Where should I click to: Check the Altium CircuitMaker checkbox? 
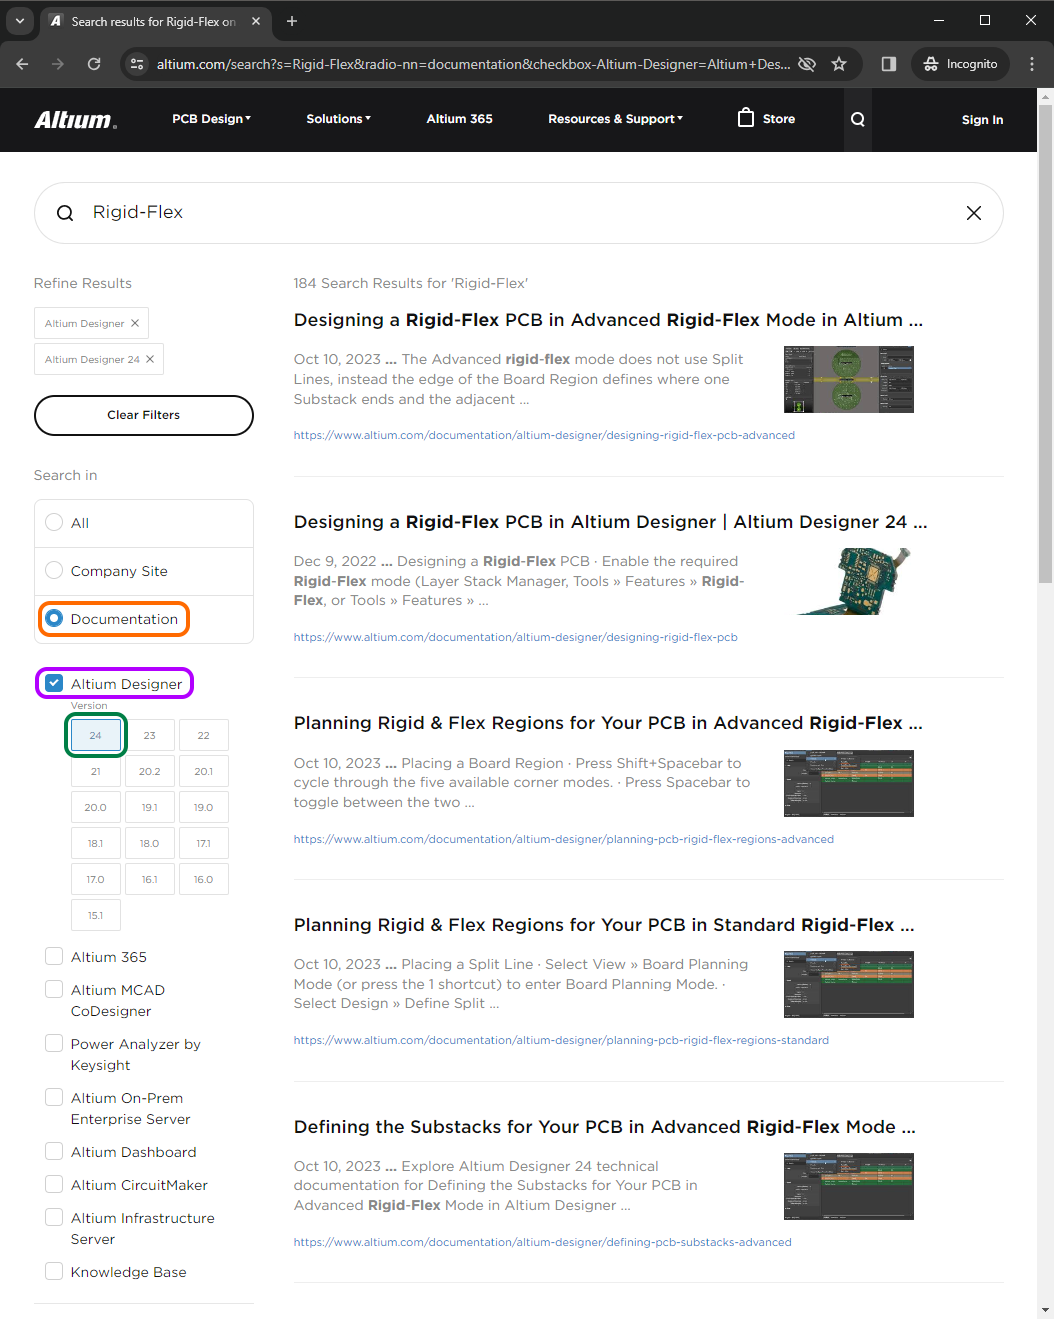click(x=54, y=1185)
